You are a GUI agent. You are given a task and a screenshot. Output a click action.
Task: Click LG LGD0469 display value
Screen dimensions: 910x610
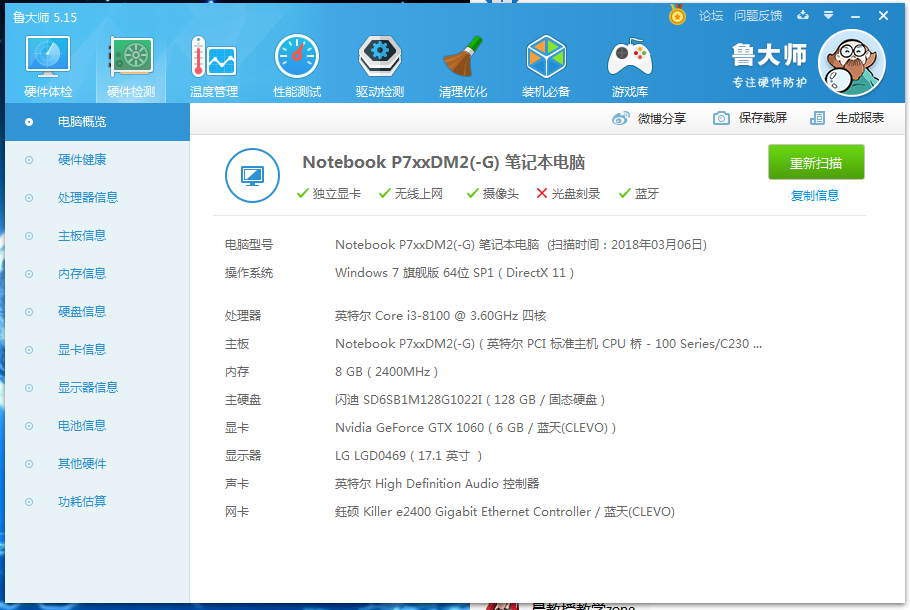(409, 456)
